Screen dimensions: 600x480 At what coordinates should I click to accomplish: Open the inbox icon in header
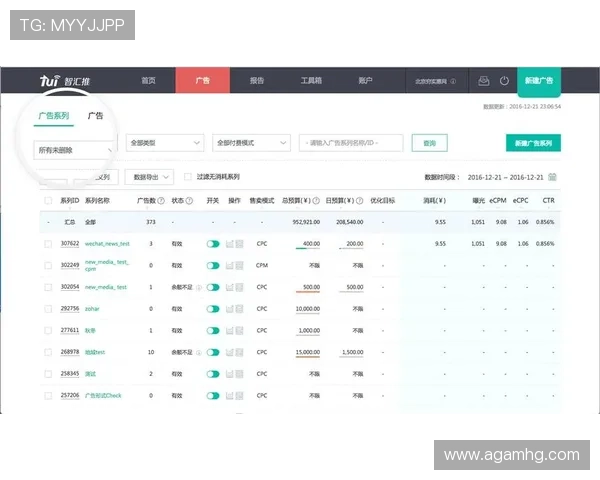coord(483,81)
